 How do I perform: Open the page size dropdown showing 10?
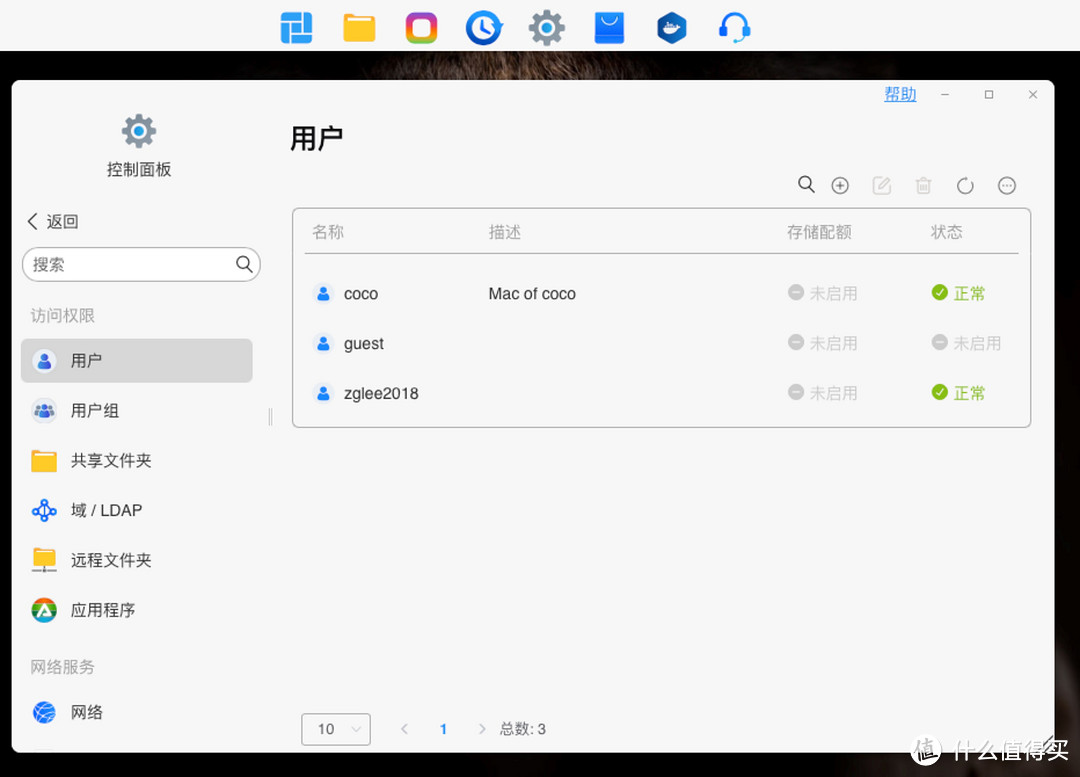point(335,729)
